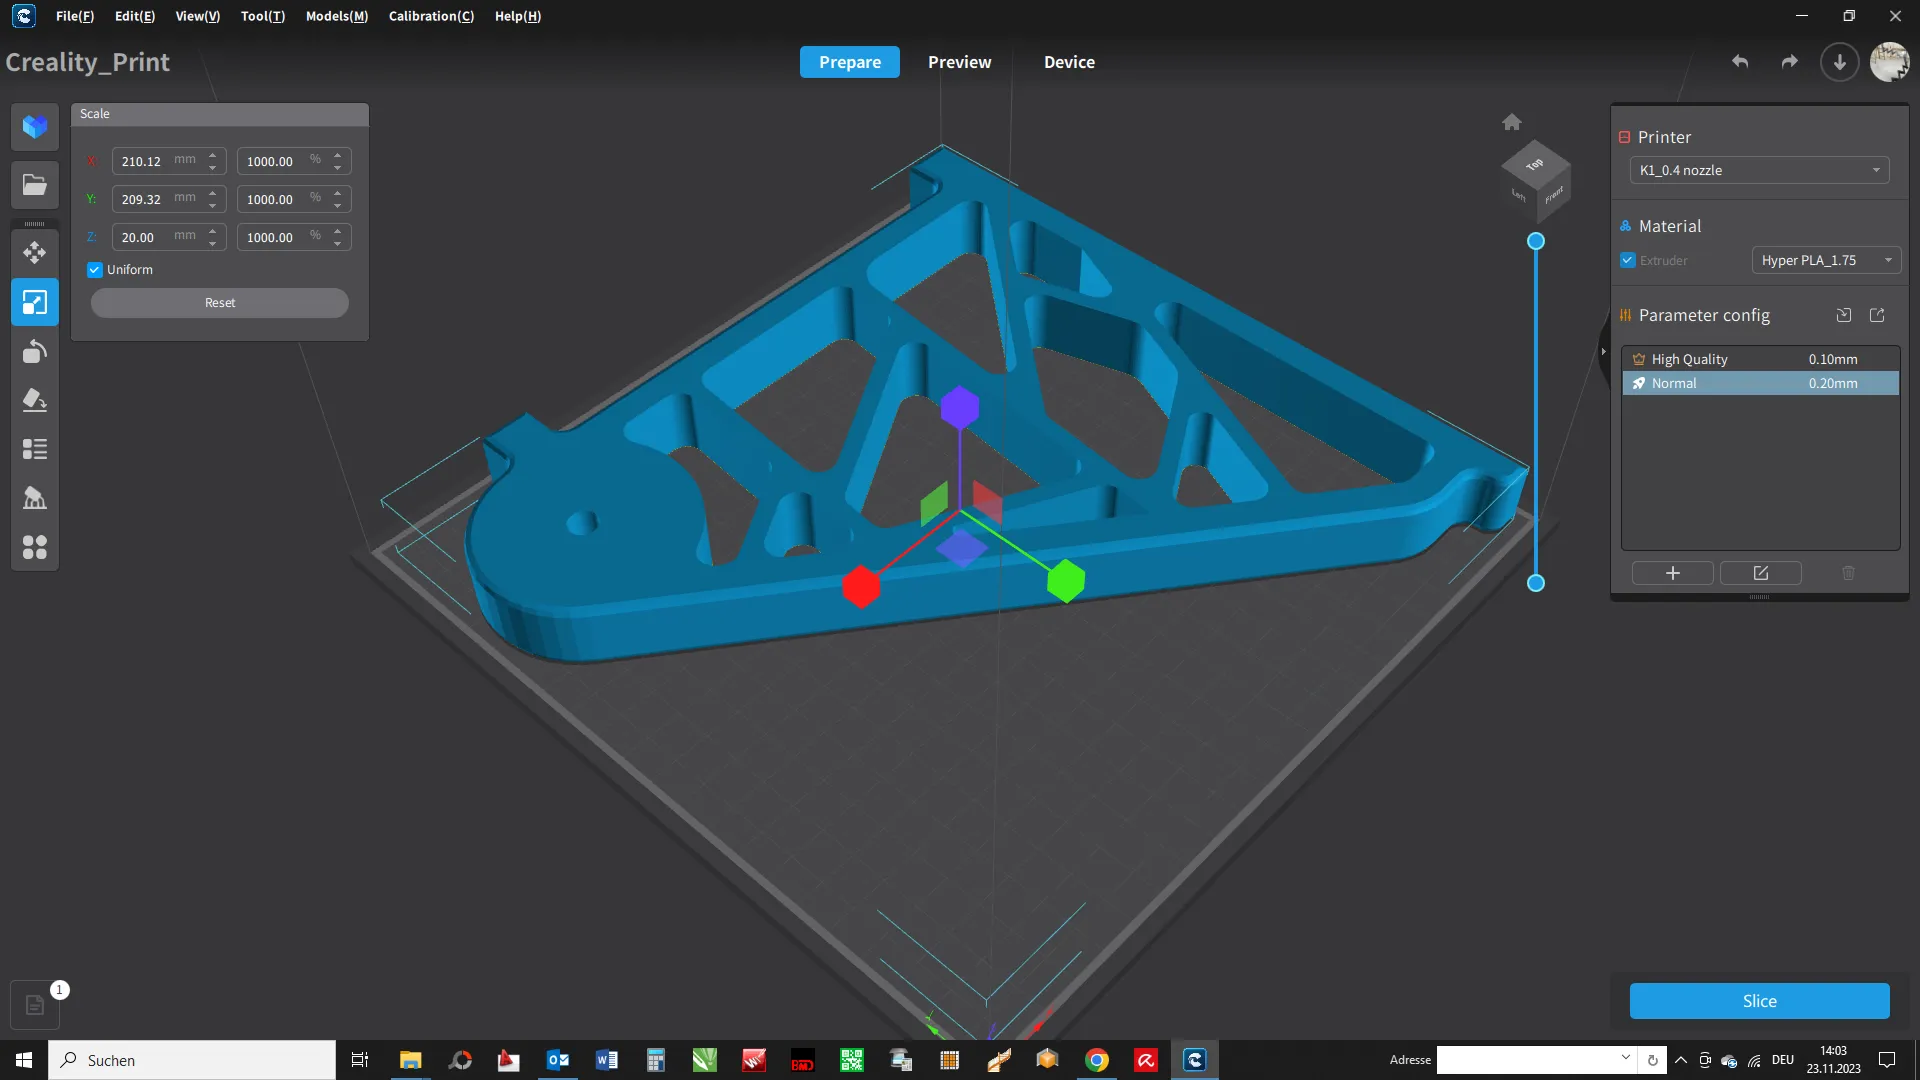Click the home view icon
The image size is (1920, 1080).
click(x=1512, y=122)
